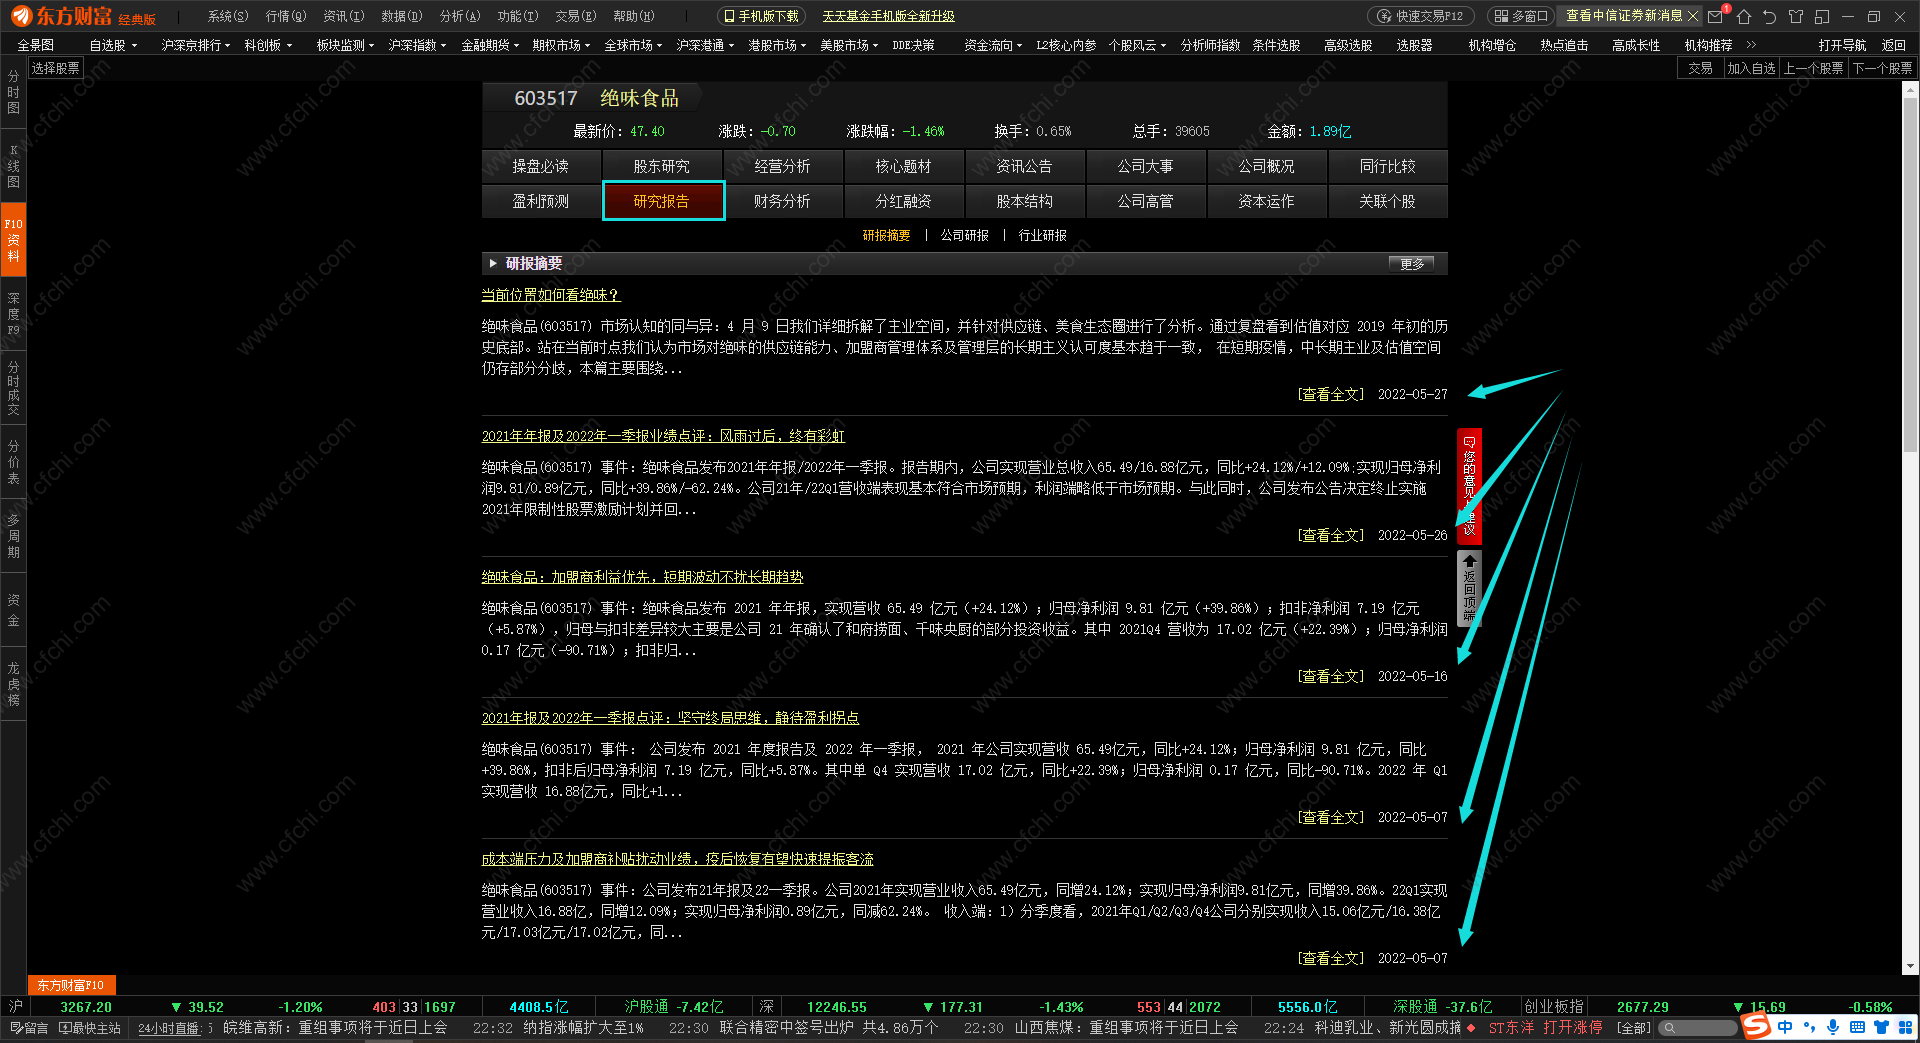Click 更多 button in 研报摘要 header
Viewport: 1920px width, 1043px height.
pyautogui.click(x=1412, y=263)
